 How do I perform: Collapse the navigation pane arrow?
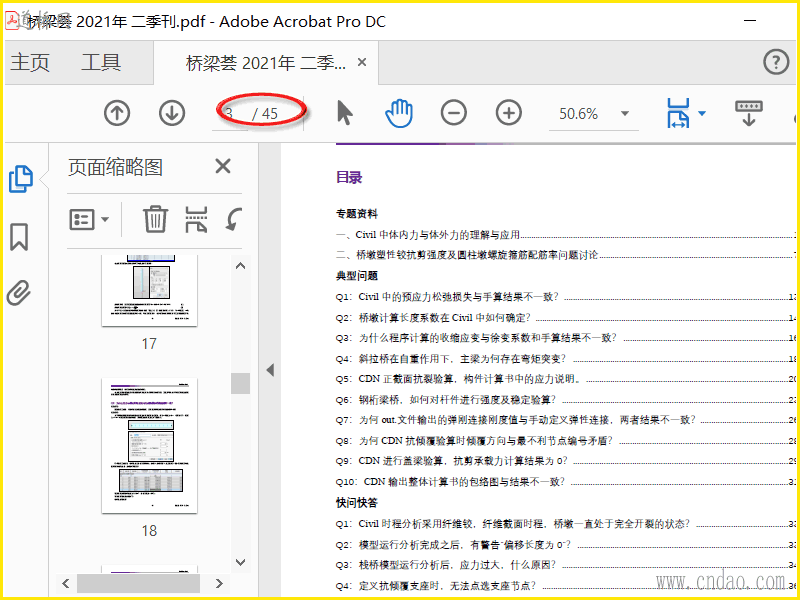[x=270, y=370]
